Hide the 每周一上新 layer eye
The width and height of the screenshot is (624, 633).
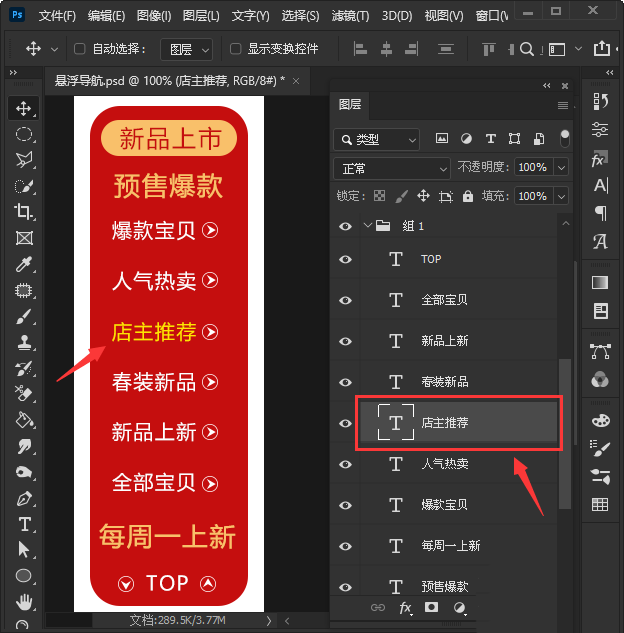click(346, 546)
